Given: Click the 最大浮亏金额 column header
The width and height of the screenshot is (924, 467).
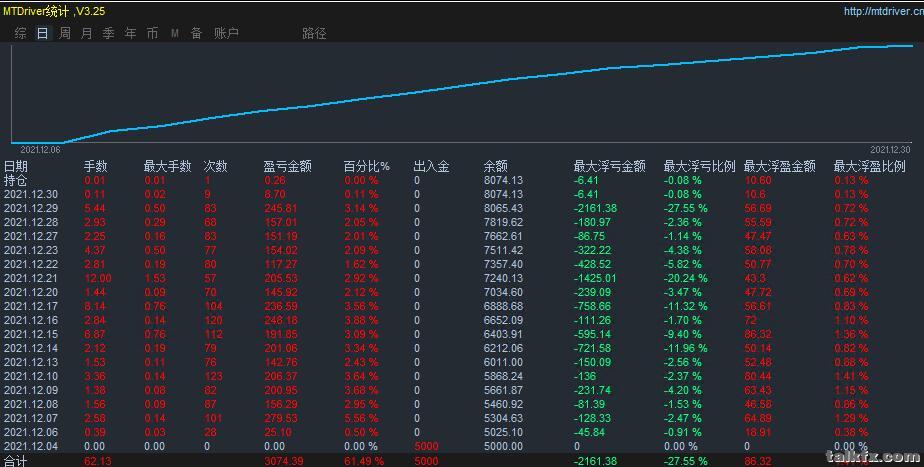Looking at the screenshot, I should pyautogui.click(x=609, y=166).
